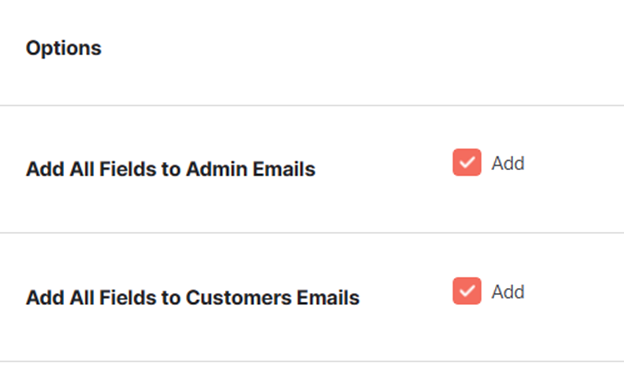Click the word Emails in the Admin Emails title
The width and height of the screenshot is (624, 387).
[284, 169]
